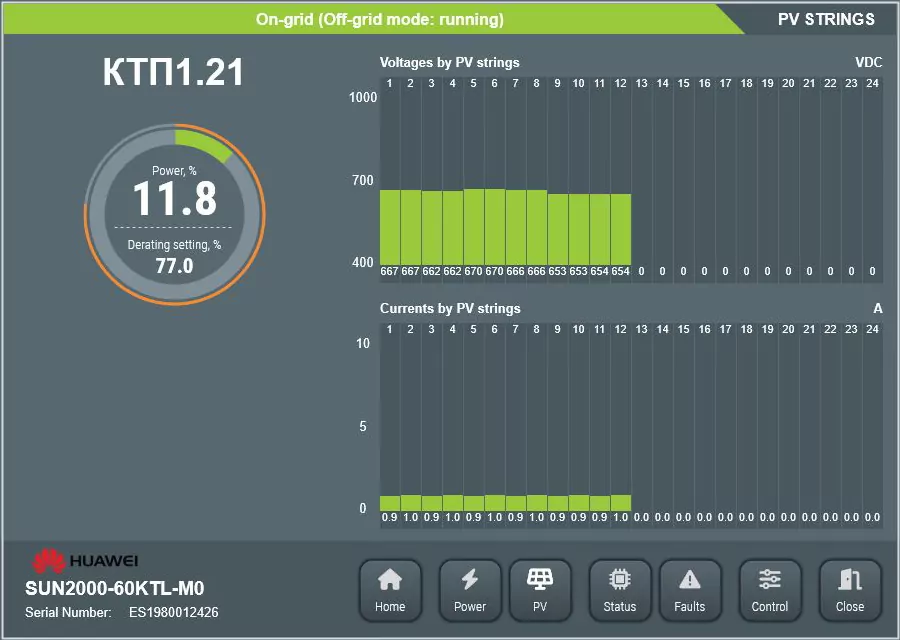Click the 1000 voltage axis label
Viewport: 900px width, 640px height.
[363, 98]
